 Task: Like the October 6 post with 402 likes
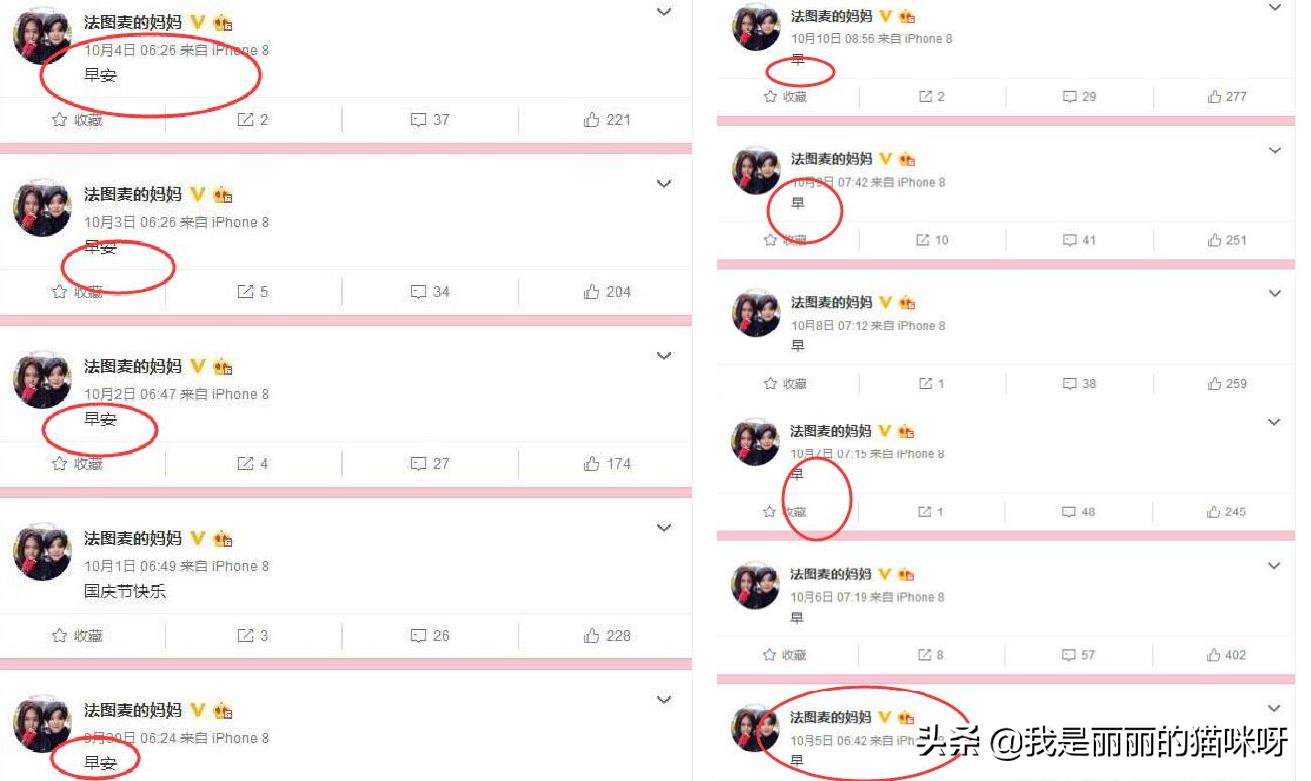(x=1227, y=655)
